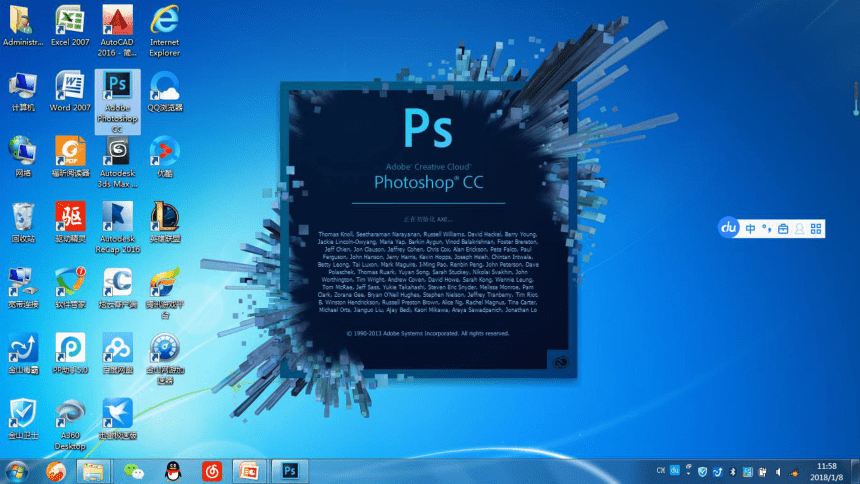Click the Creative Cloud logo on Photoshop splash
Viewport: 860px width, 484px height.
(x=560, y=362)
